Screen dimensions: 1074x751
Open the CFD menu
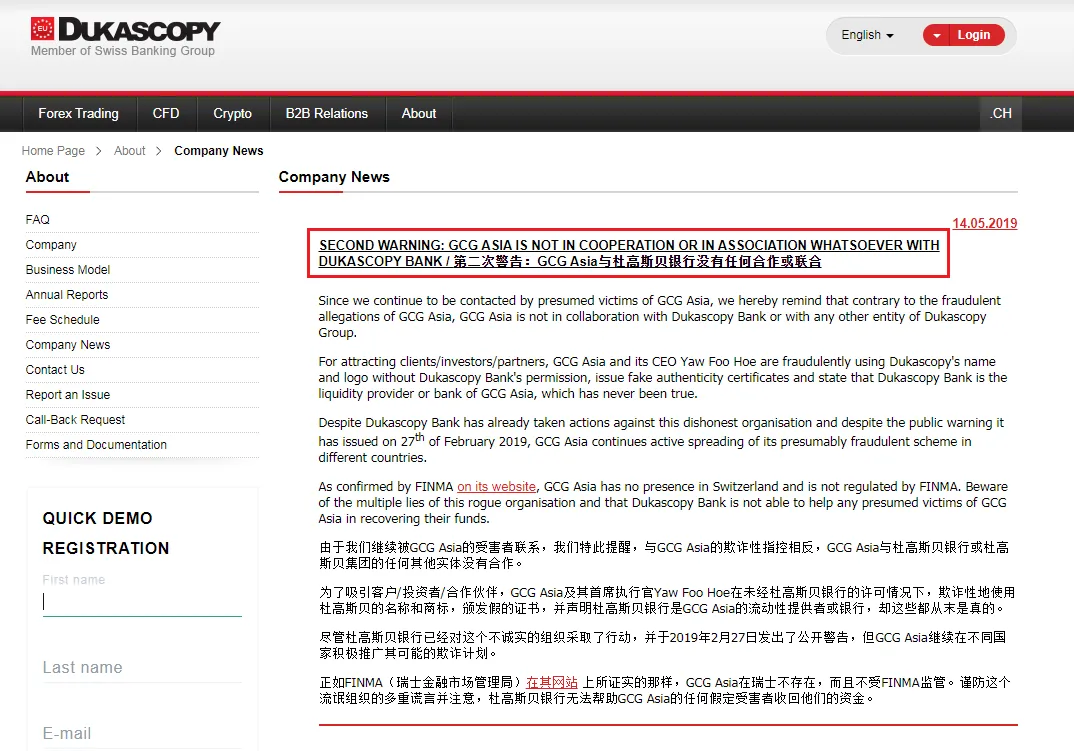(x=166, y=114)
